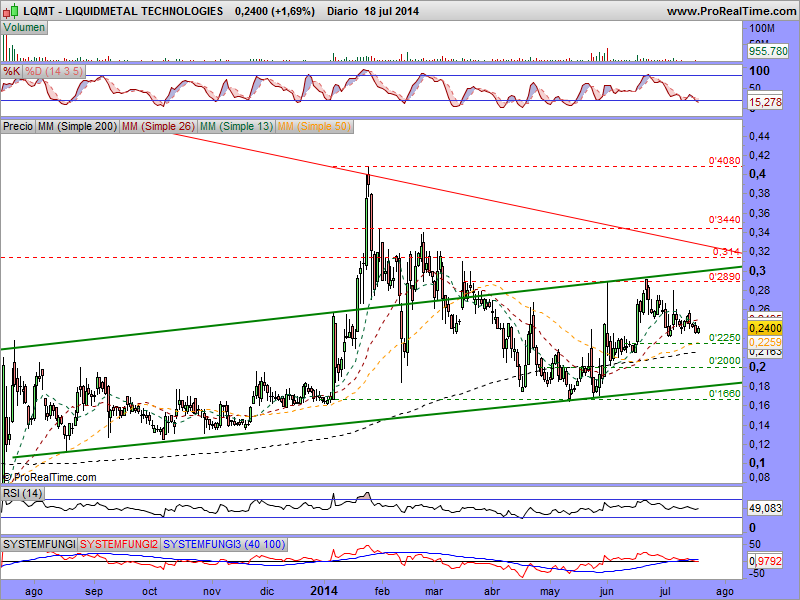
Task: Click the date 18 jul 2014
Action: coord(391,11)
